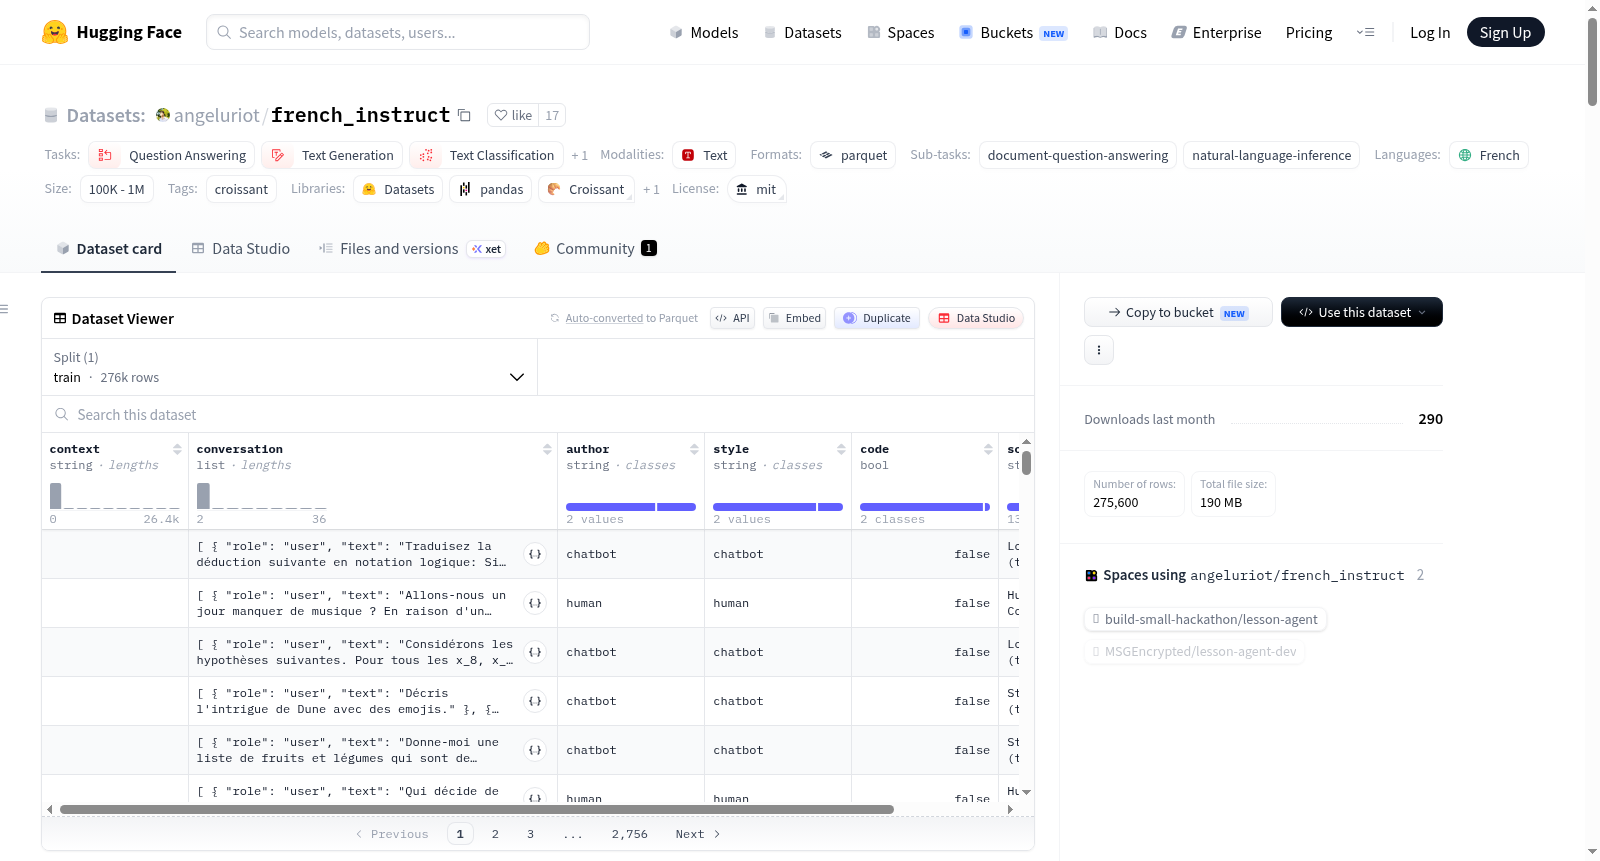Image resolution: width=1600 pixels, height=861 pixels.
Task: Focus the Search this dataset field
Action: 538,414
